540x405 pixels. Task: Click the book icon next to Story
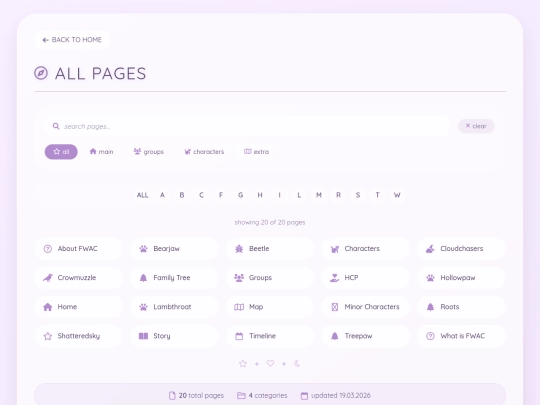143,336
